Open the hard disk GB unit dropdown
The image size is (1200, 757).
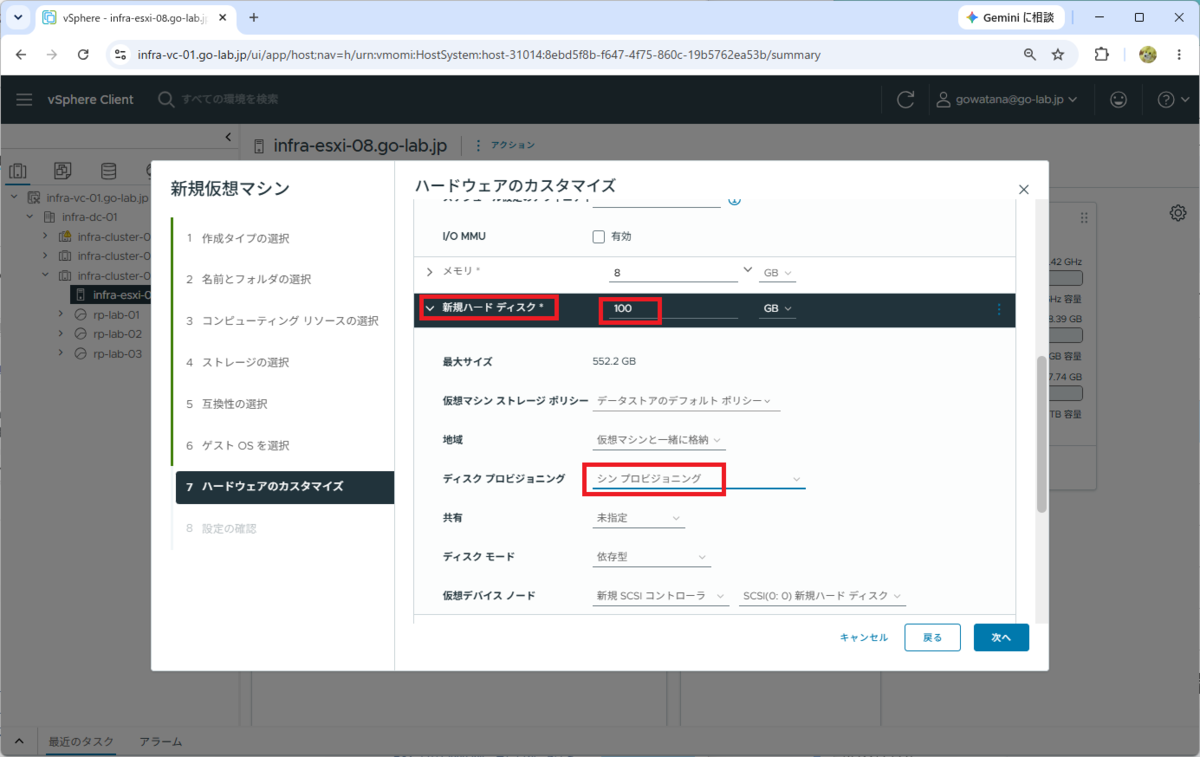[778, 309]
